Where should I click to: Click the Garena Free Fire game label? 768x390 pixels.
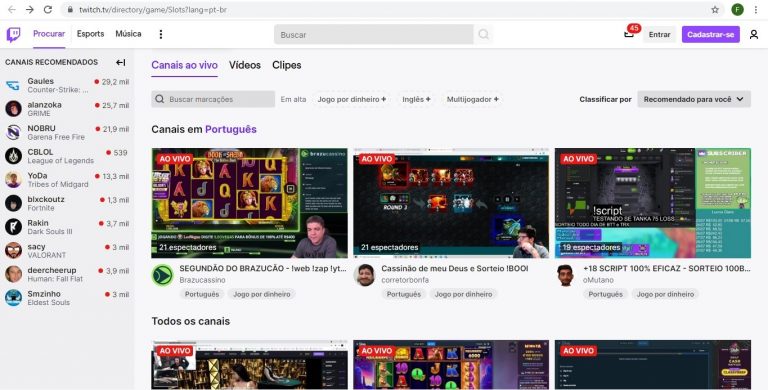56,137
